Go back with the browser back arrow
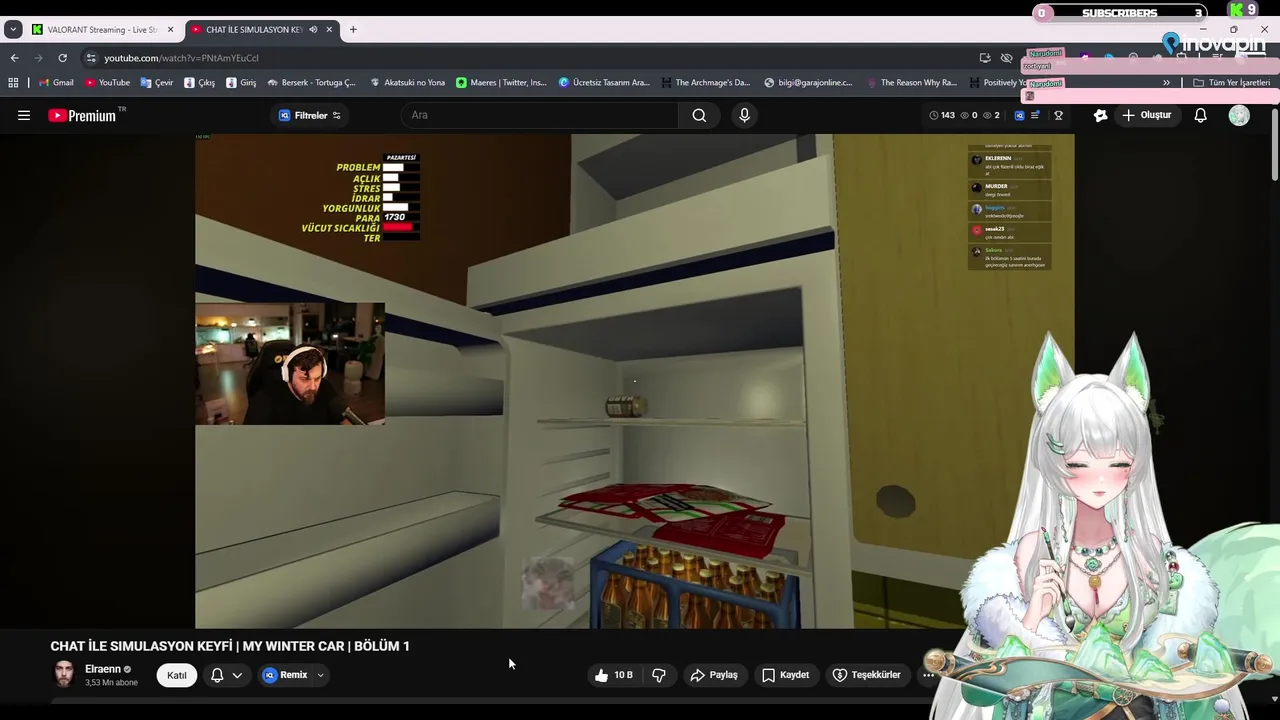Screen dimensions: 1280x720 click(x=15, y=58)
